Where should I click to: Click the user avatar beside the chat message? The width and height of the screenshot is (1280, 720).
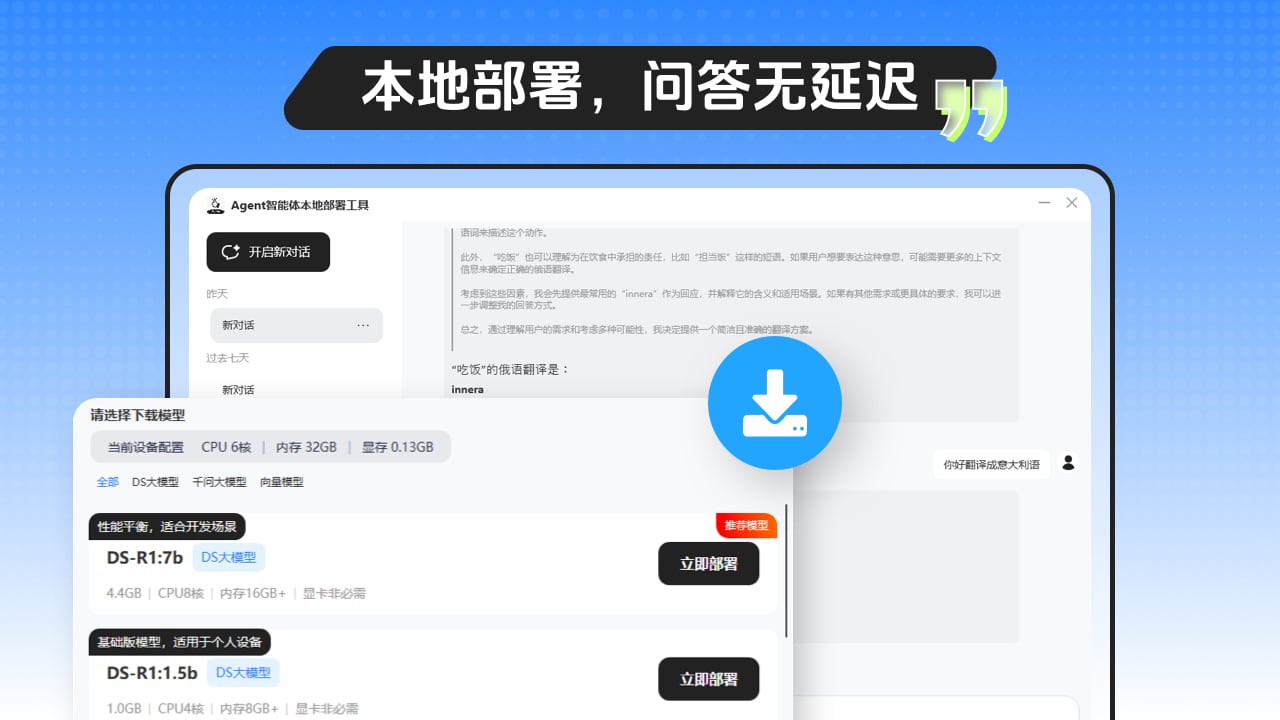(1068, 463)
